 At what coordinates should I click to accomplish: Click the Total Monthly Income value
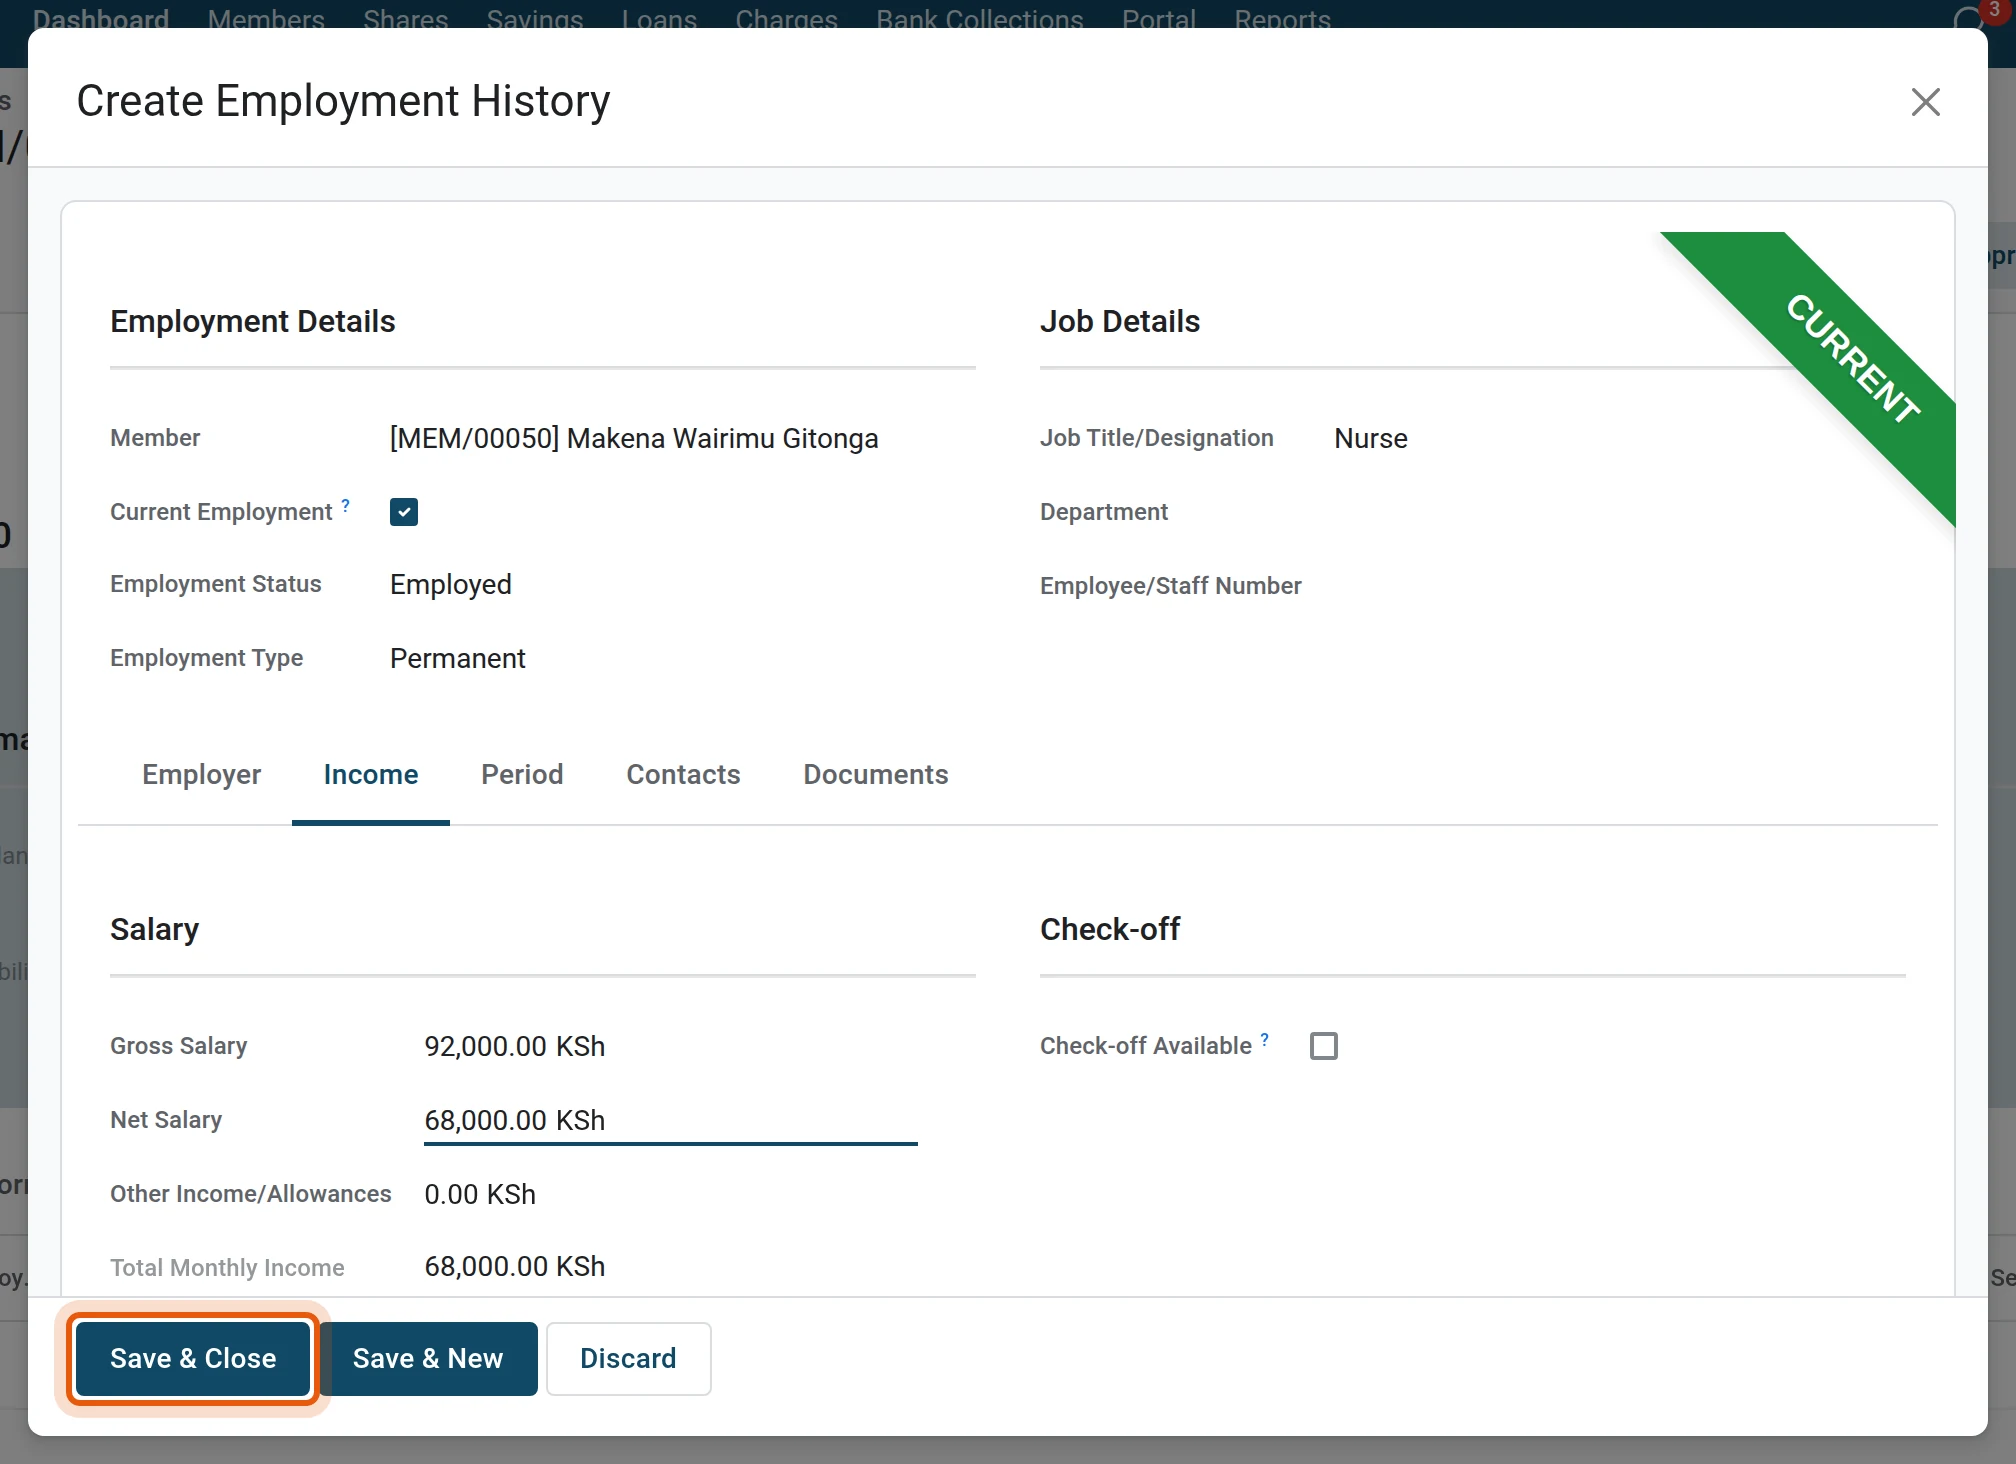[x=515, y=1267]
